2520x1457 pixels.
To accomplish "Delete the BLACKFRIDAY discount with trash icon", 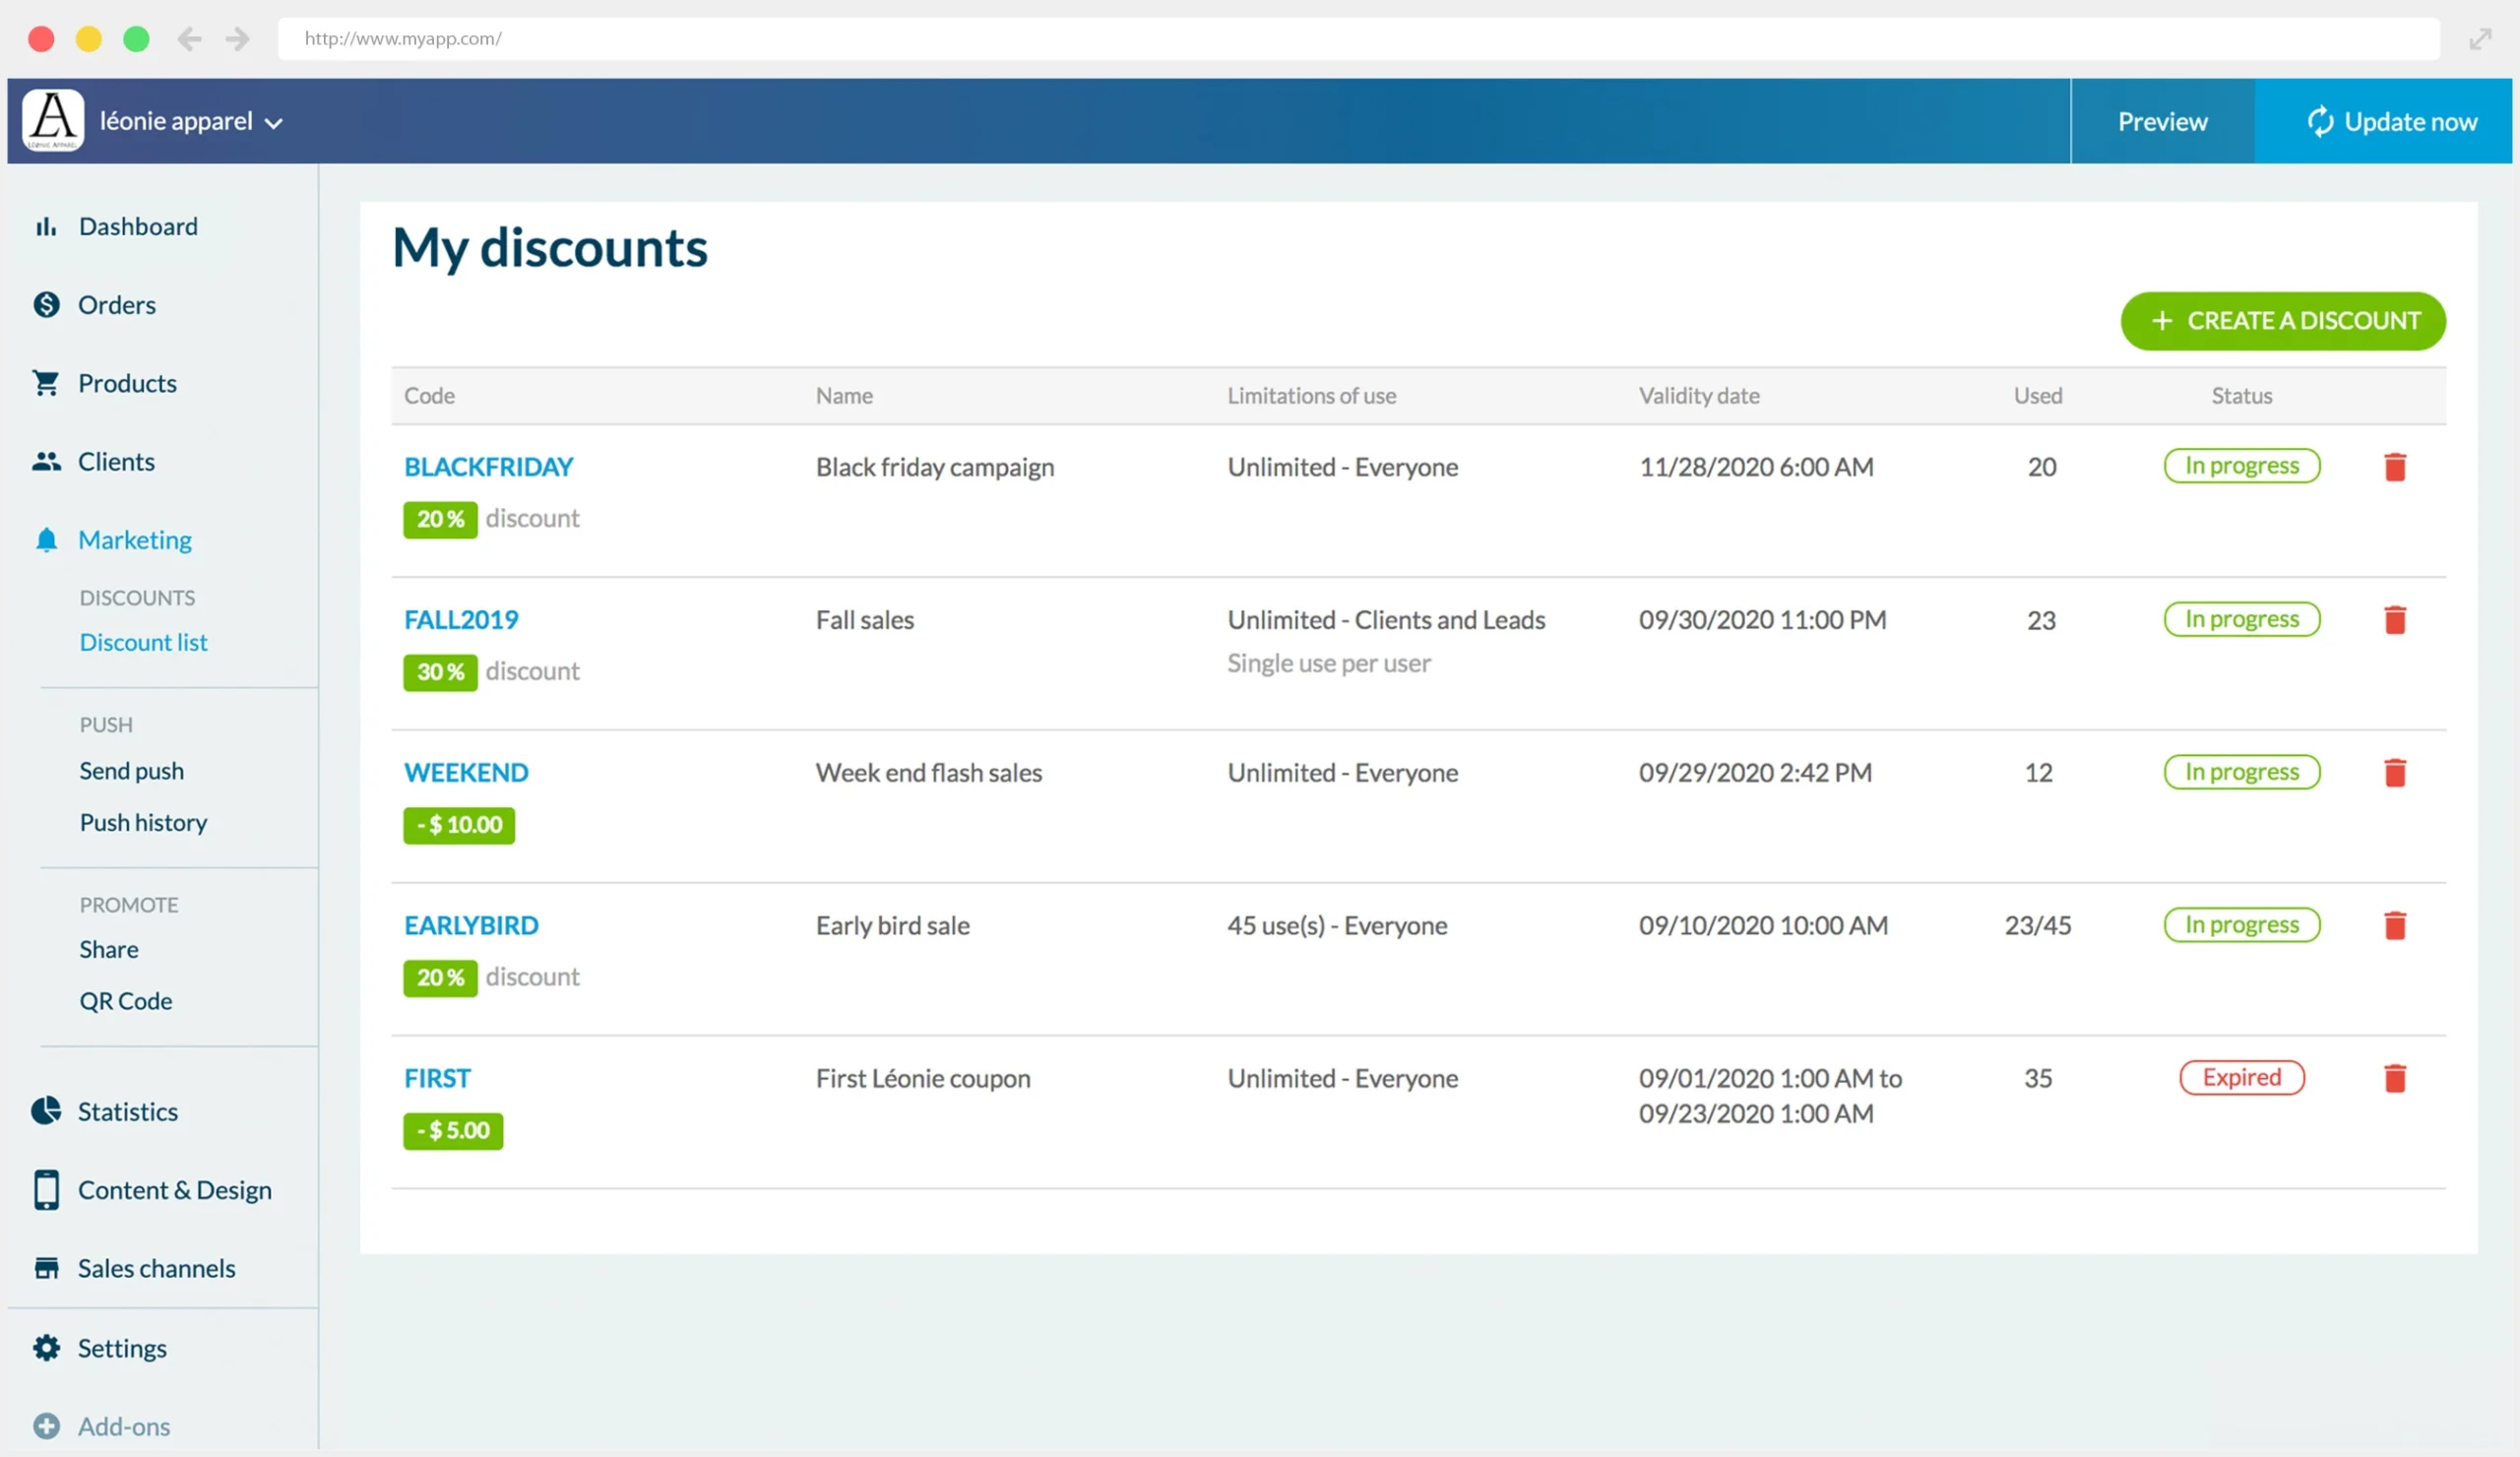I will 2394,467.
